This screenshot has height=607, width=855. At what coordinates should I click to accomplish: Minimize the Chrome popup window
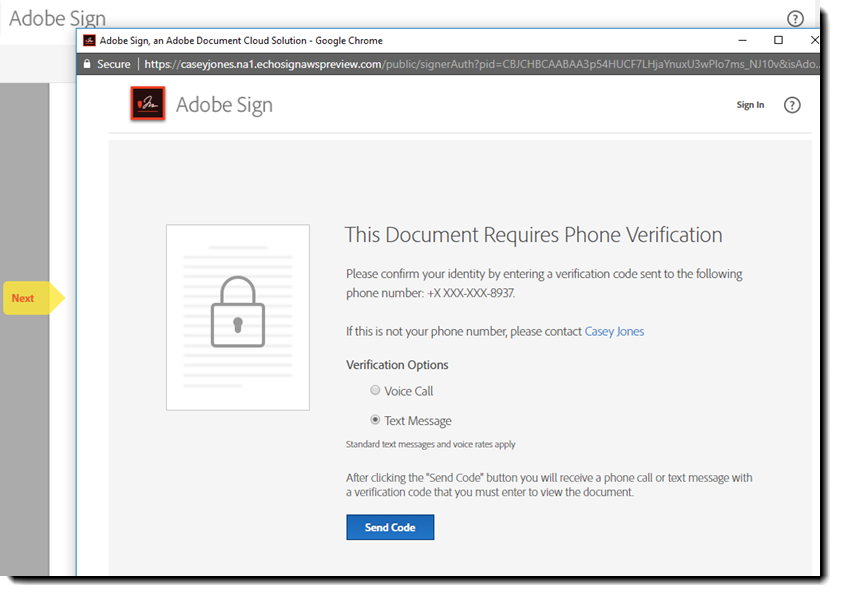743,40
